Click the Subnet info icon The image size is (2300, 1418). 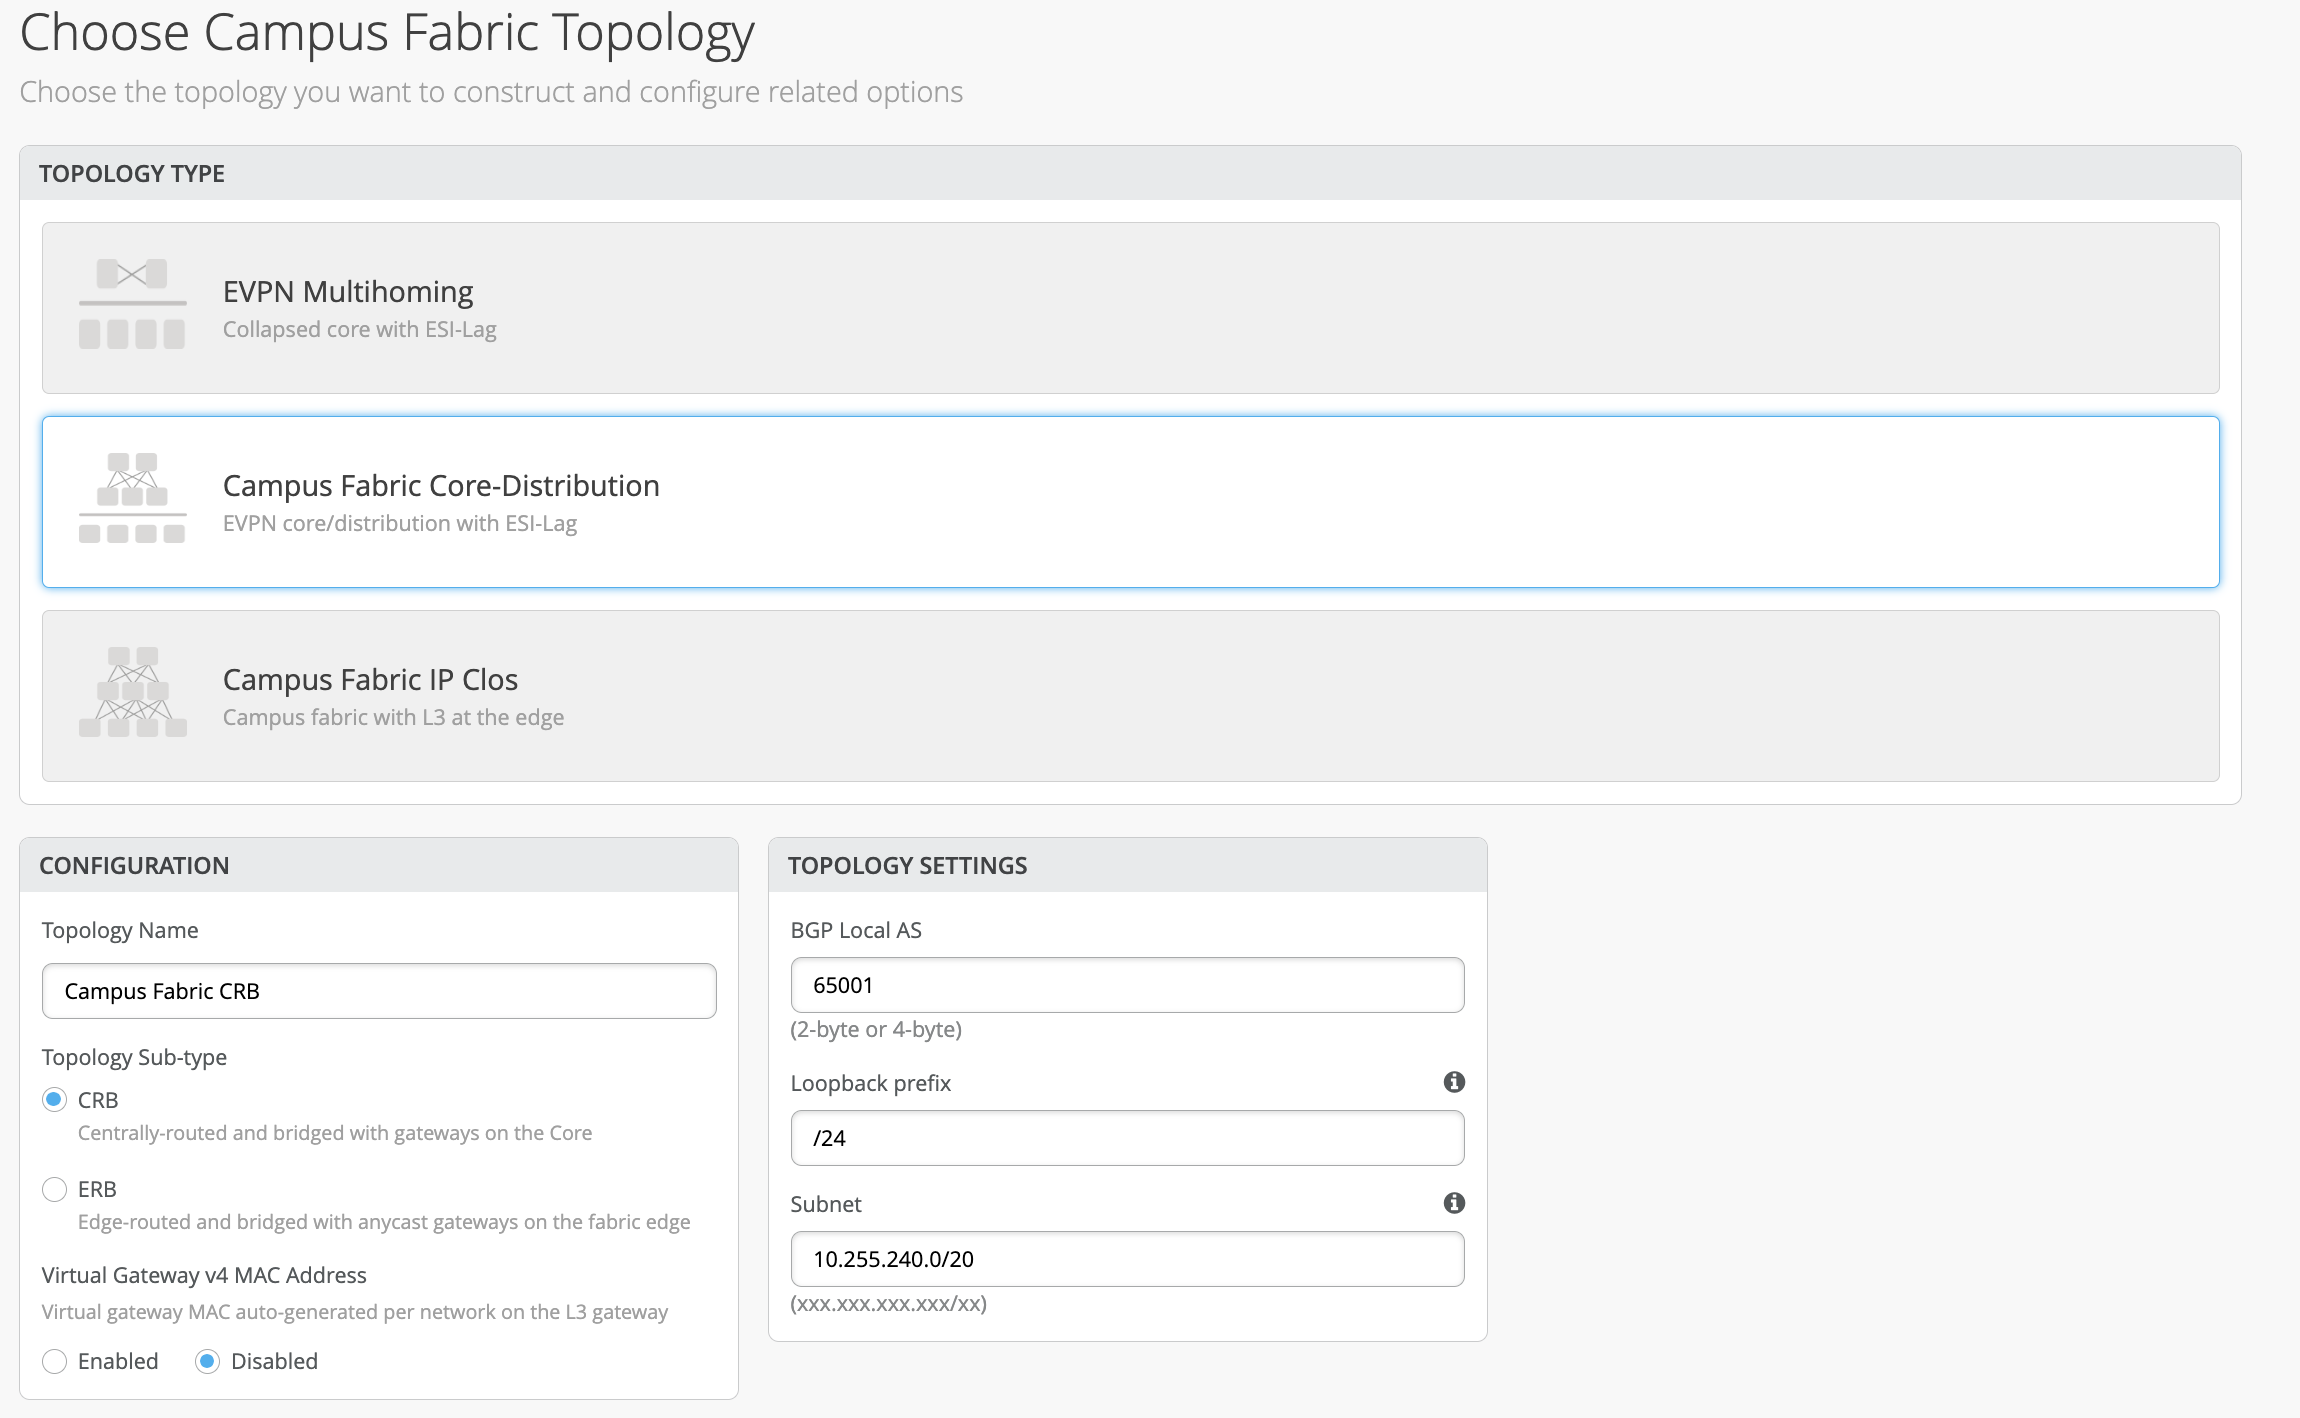pos(1454,1203)
